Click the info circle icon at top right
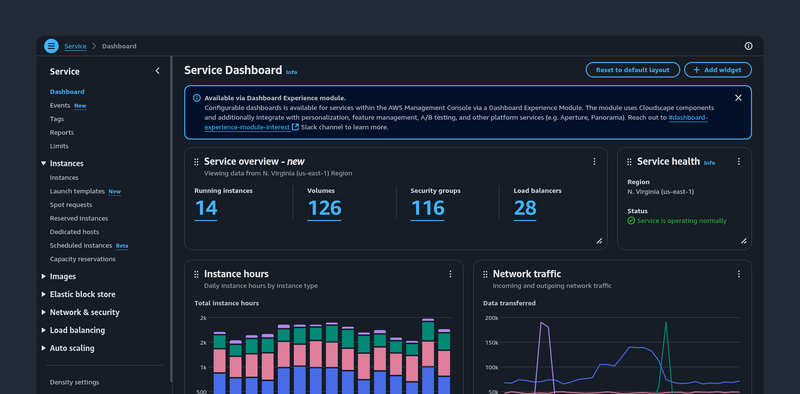The height and width of the screenshot is (394, 800). tap(748, 46)
